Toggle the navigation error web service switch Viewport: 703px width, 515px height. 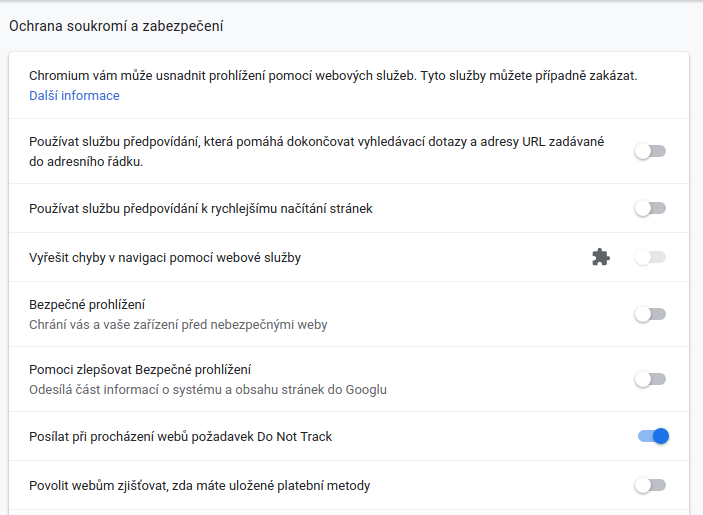click(x=650, y=257)
